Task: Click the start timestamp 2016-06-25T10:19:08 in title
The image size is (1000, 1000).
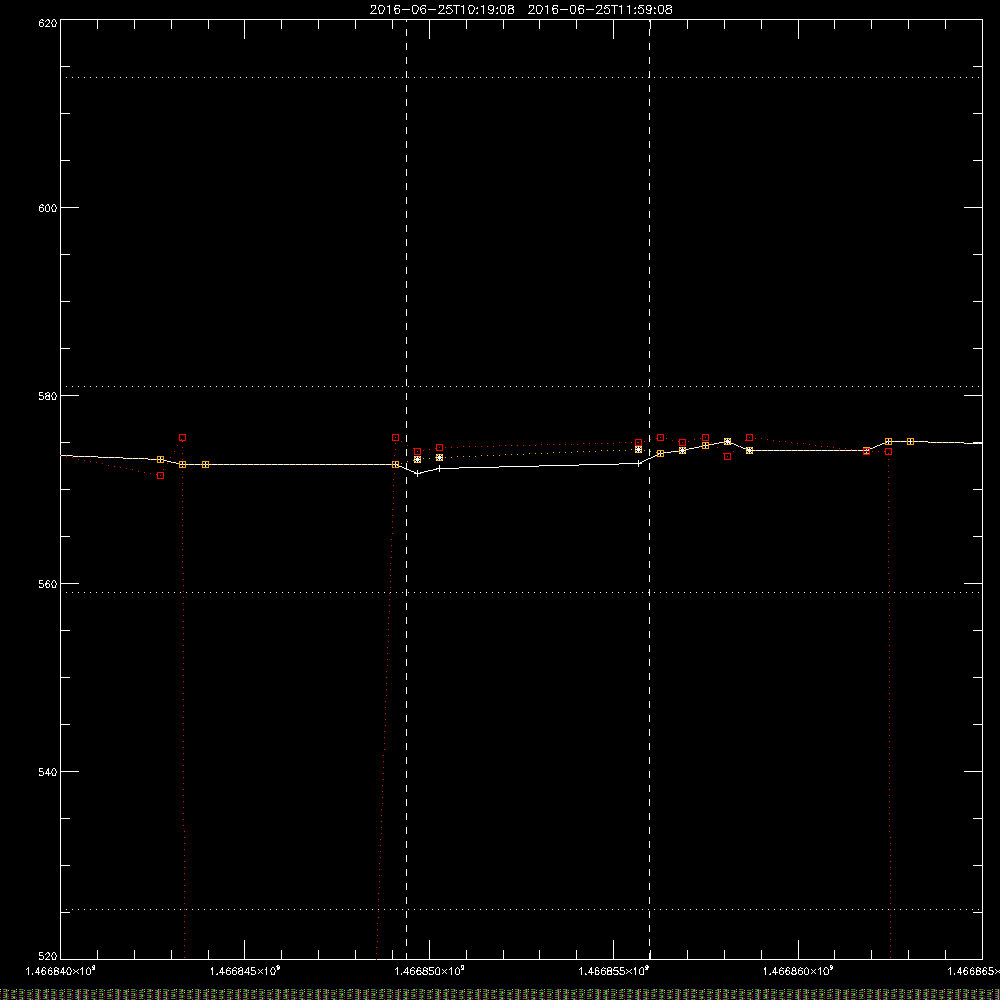Action: coord(442,10)
